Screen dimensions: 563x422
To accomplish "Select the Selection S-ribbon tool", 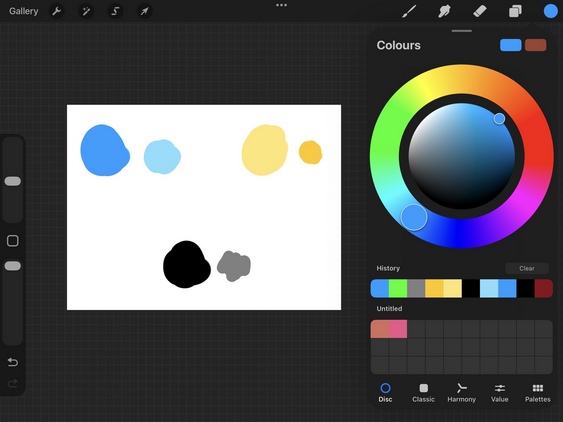I will [115, 11].
